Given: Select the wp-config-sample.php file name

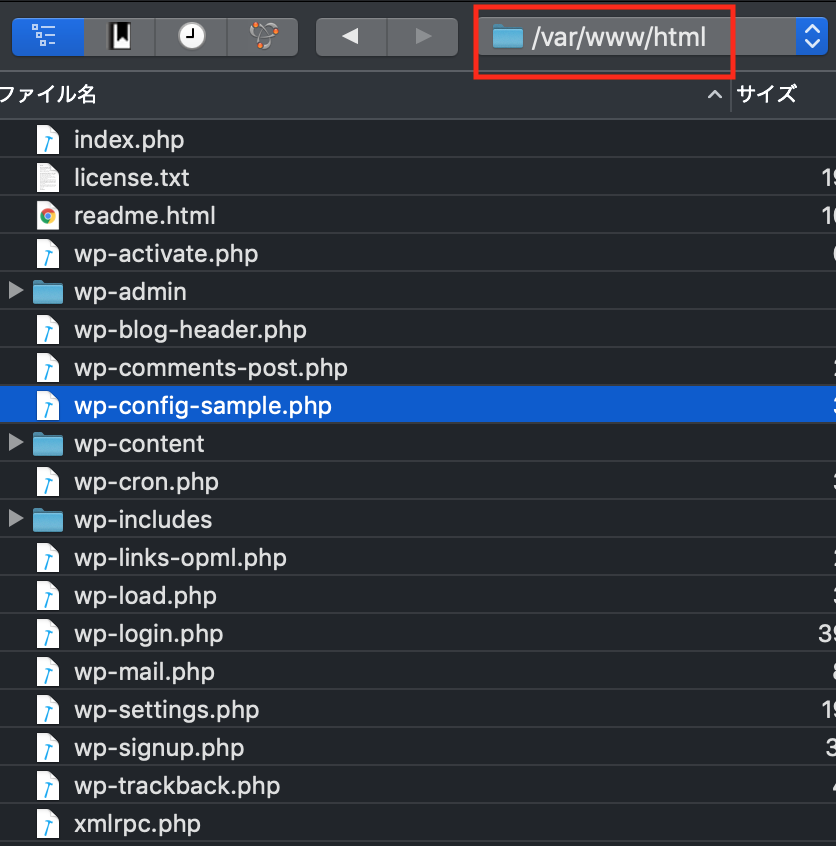Looking at the screenshot, I should tap(203, 406).
